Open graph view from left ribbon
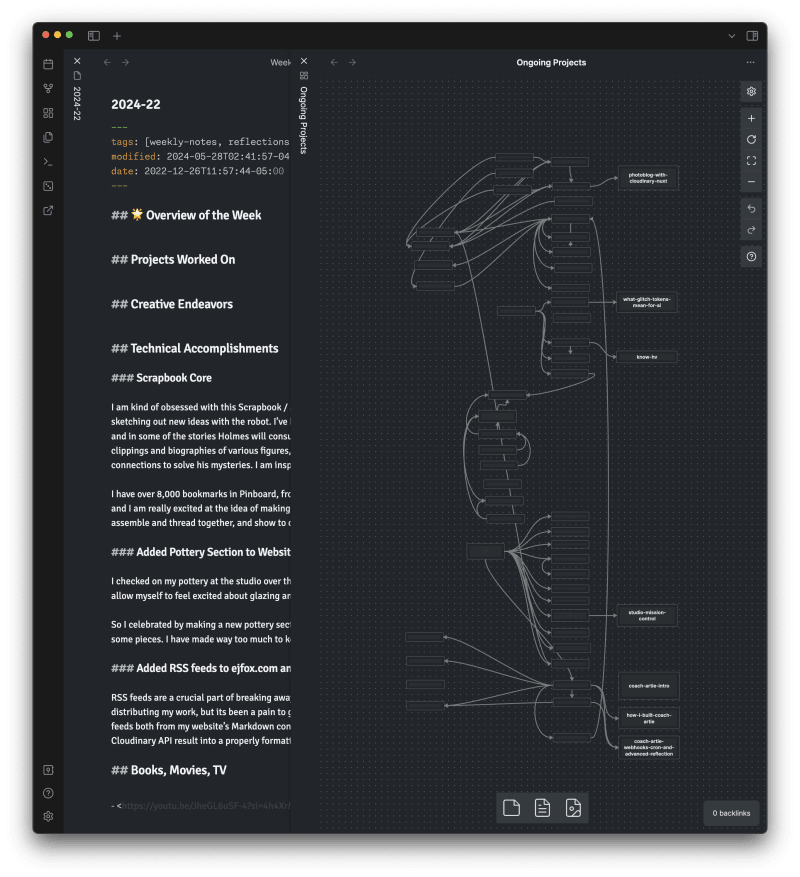 (48, 88)
